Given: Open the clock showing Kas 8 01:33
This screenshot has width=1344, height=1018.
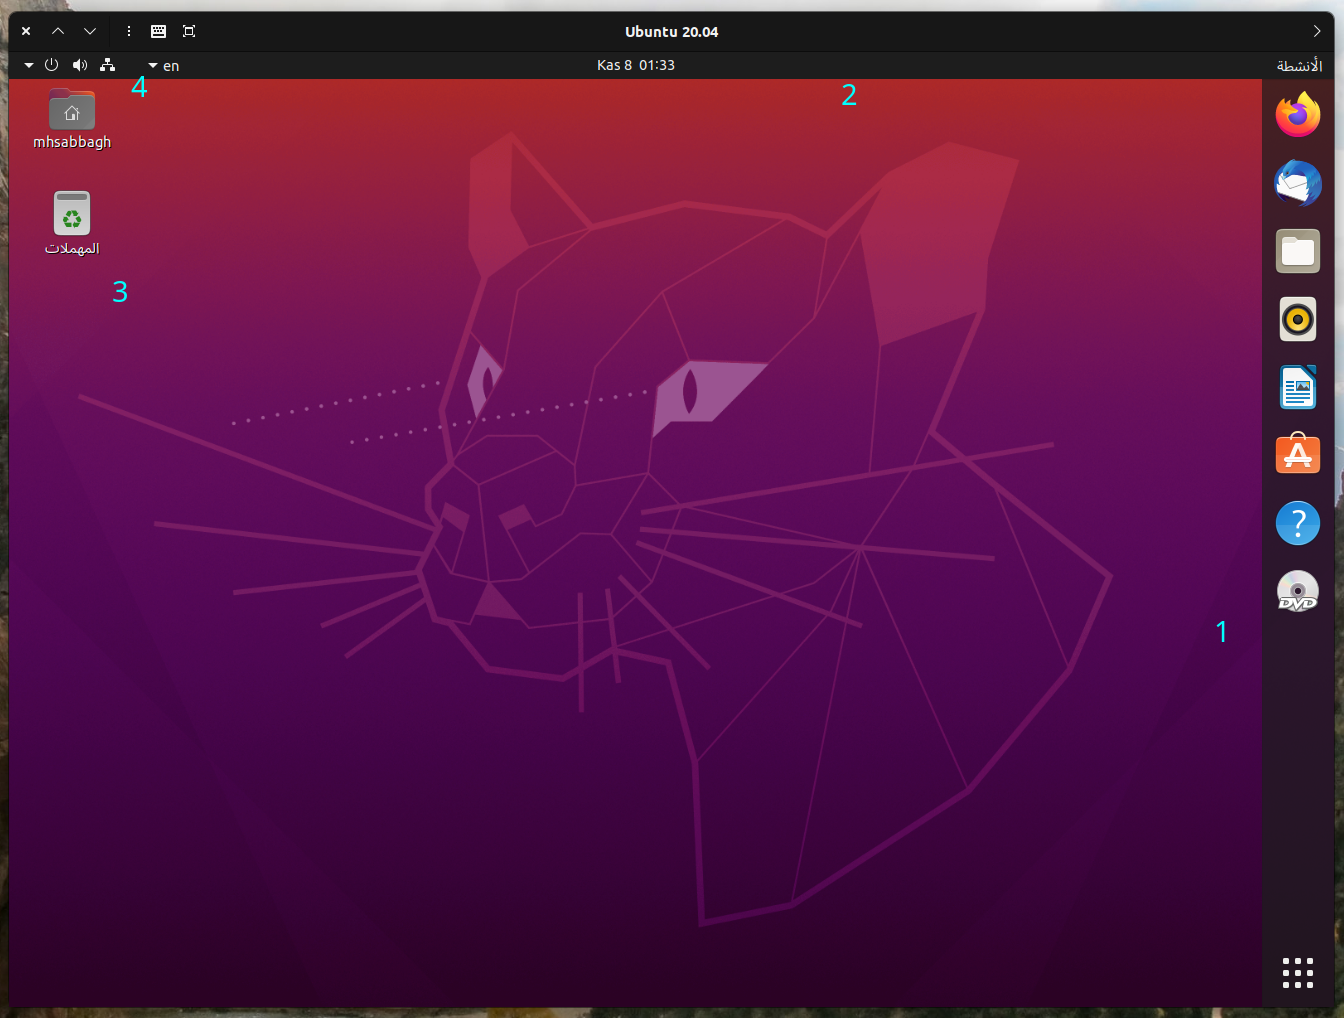Looking at the screenshot, I should click(x=636, y=65).
